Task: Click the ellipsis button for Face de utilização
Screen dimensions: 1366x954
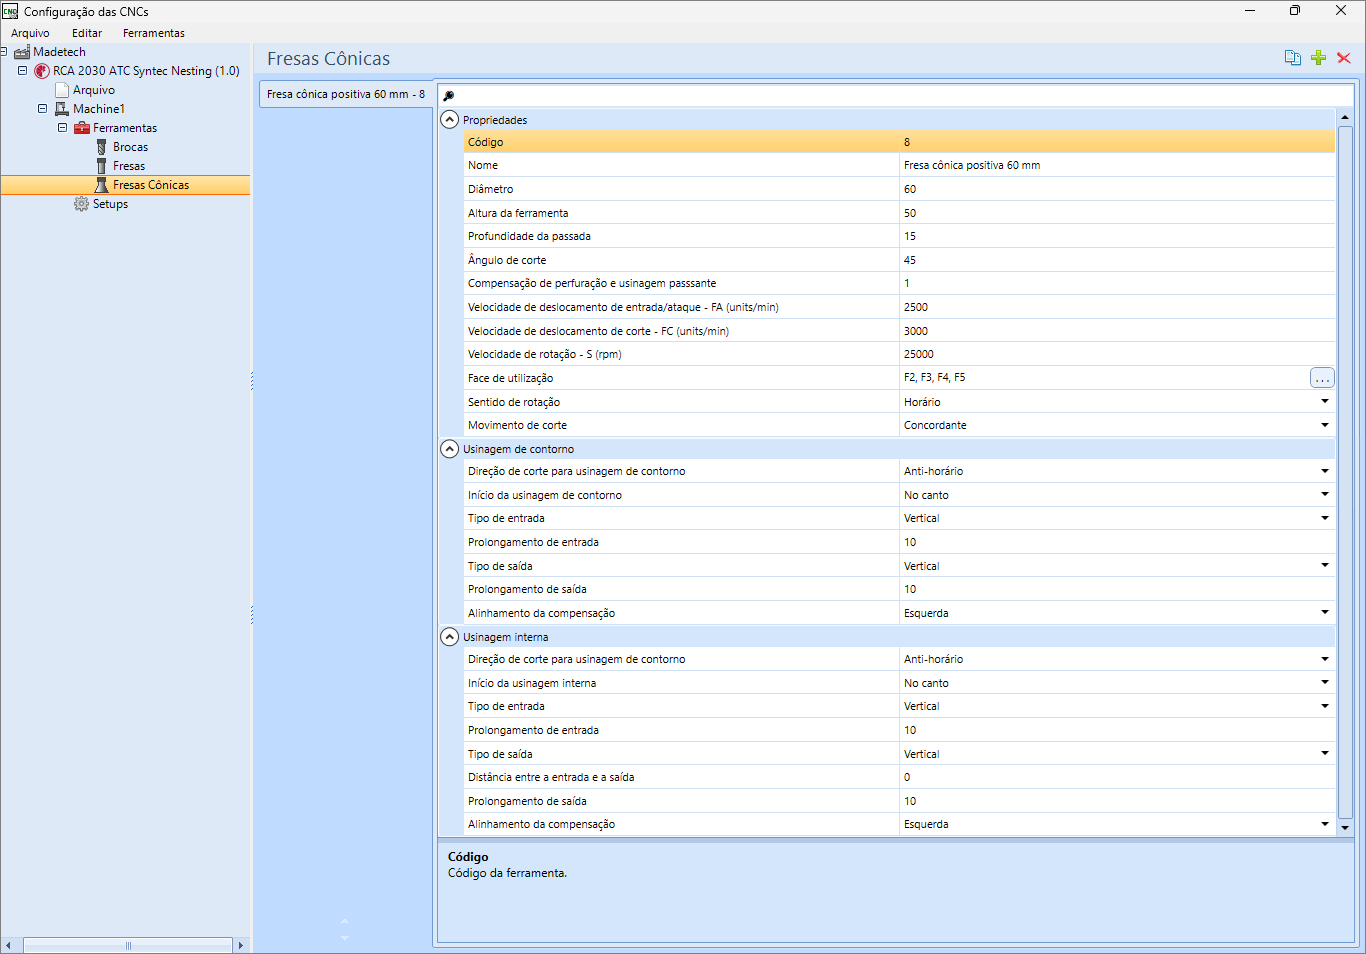Action: click(1322, 378)
